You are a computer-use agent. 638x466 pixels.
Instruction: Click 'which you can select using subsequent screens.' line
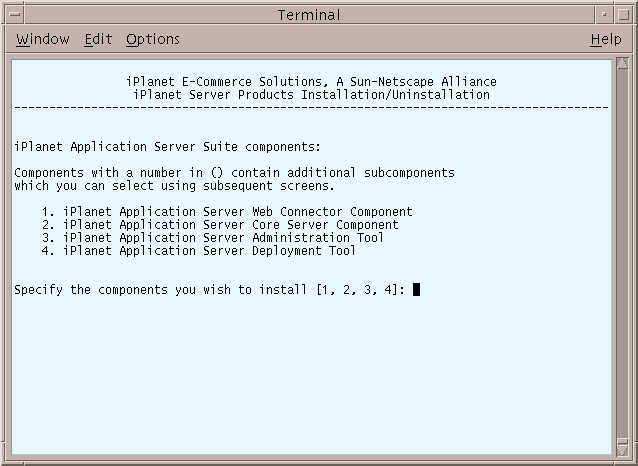(175, 186)
